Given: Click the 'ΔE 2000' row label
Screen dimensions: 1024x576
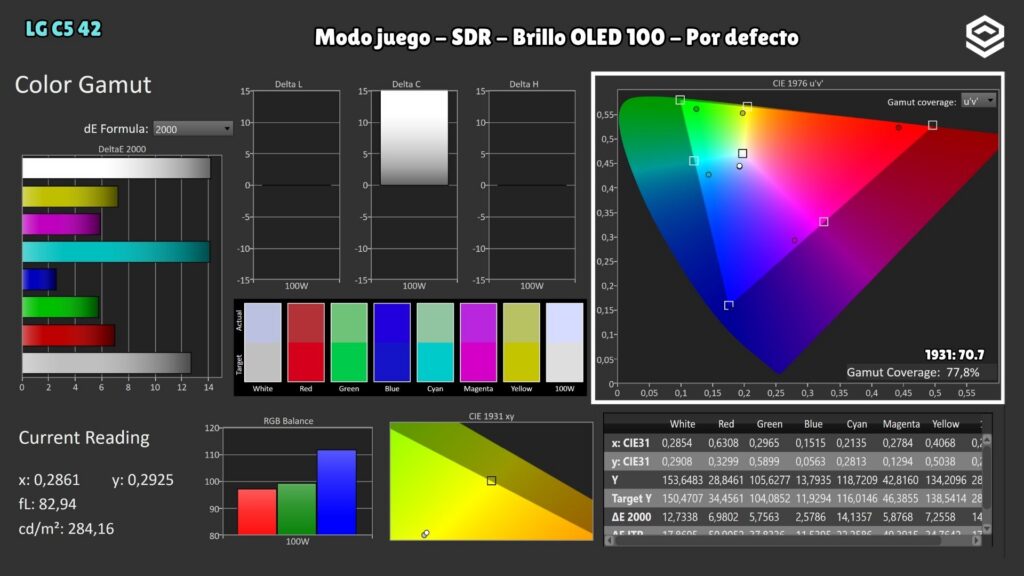Looking at the screenshot, I should pyautogui.click(x=631, y=517).
